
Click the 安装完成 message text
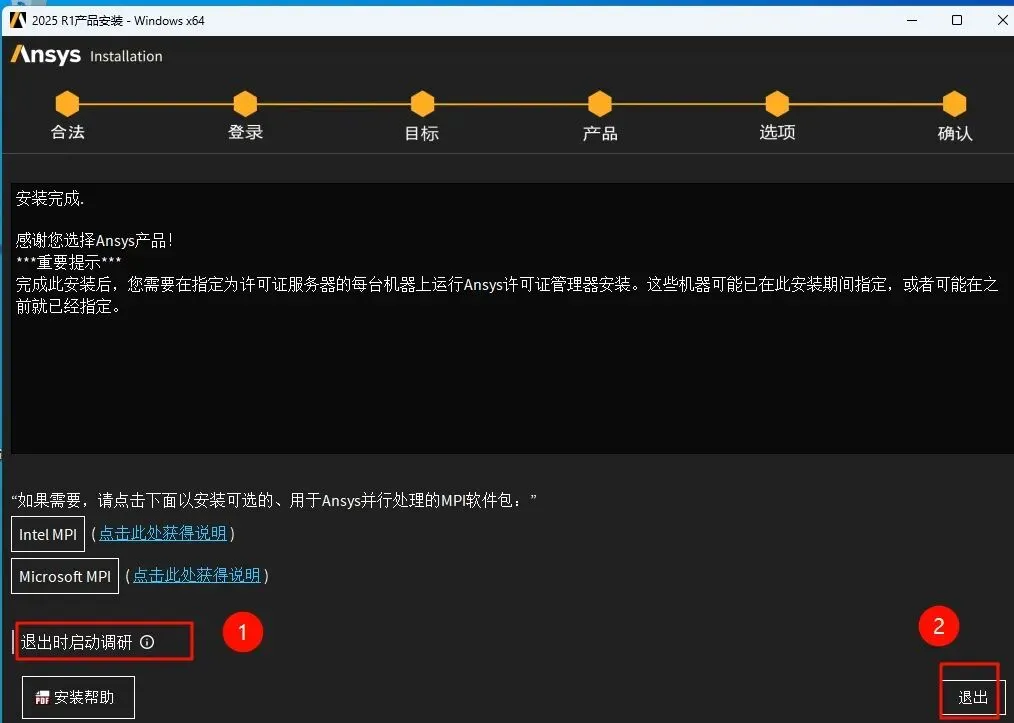[x=50, y=199]
